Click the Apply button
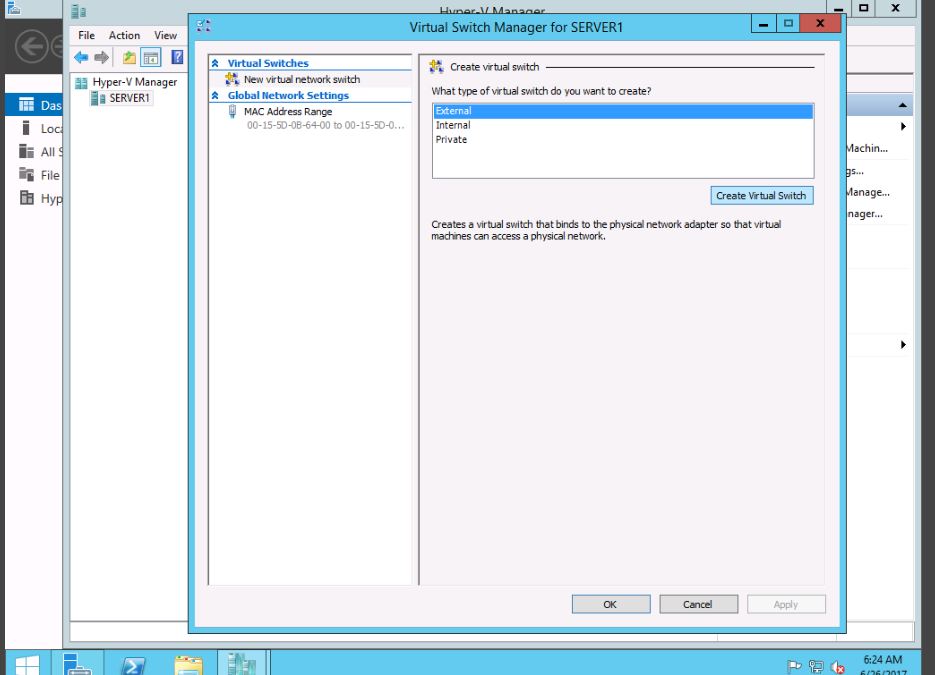 click(786, 604)
